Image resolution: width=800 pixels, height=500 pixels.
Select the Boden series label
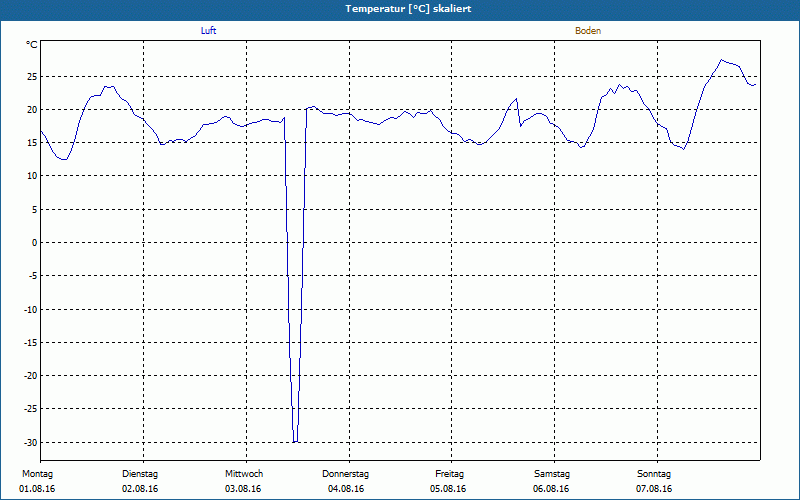tap(588, 31)
